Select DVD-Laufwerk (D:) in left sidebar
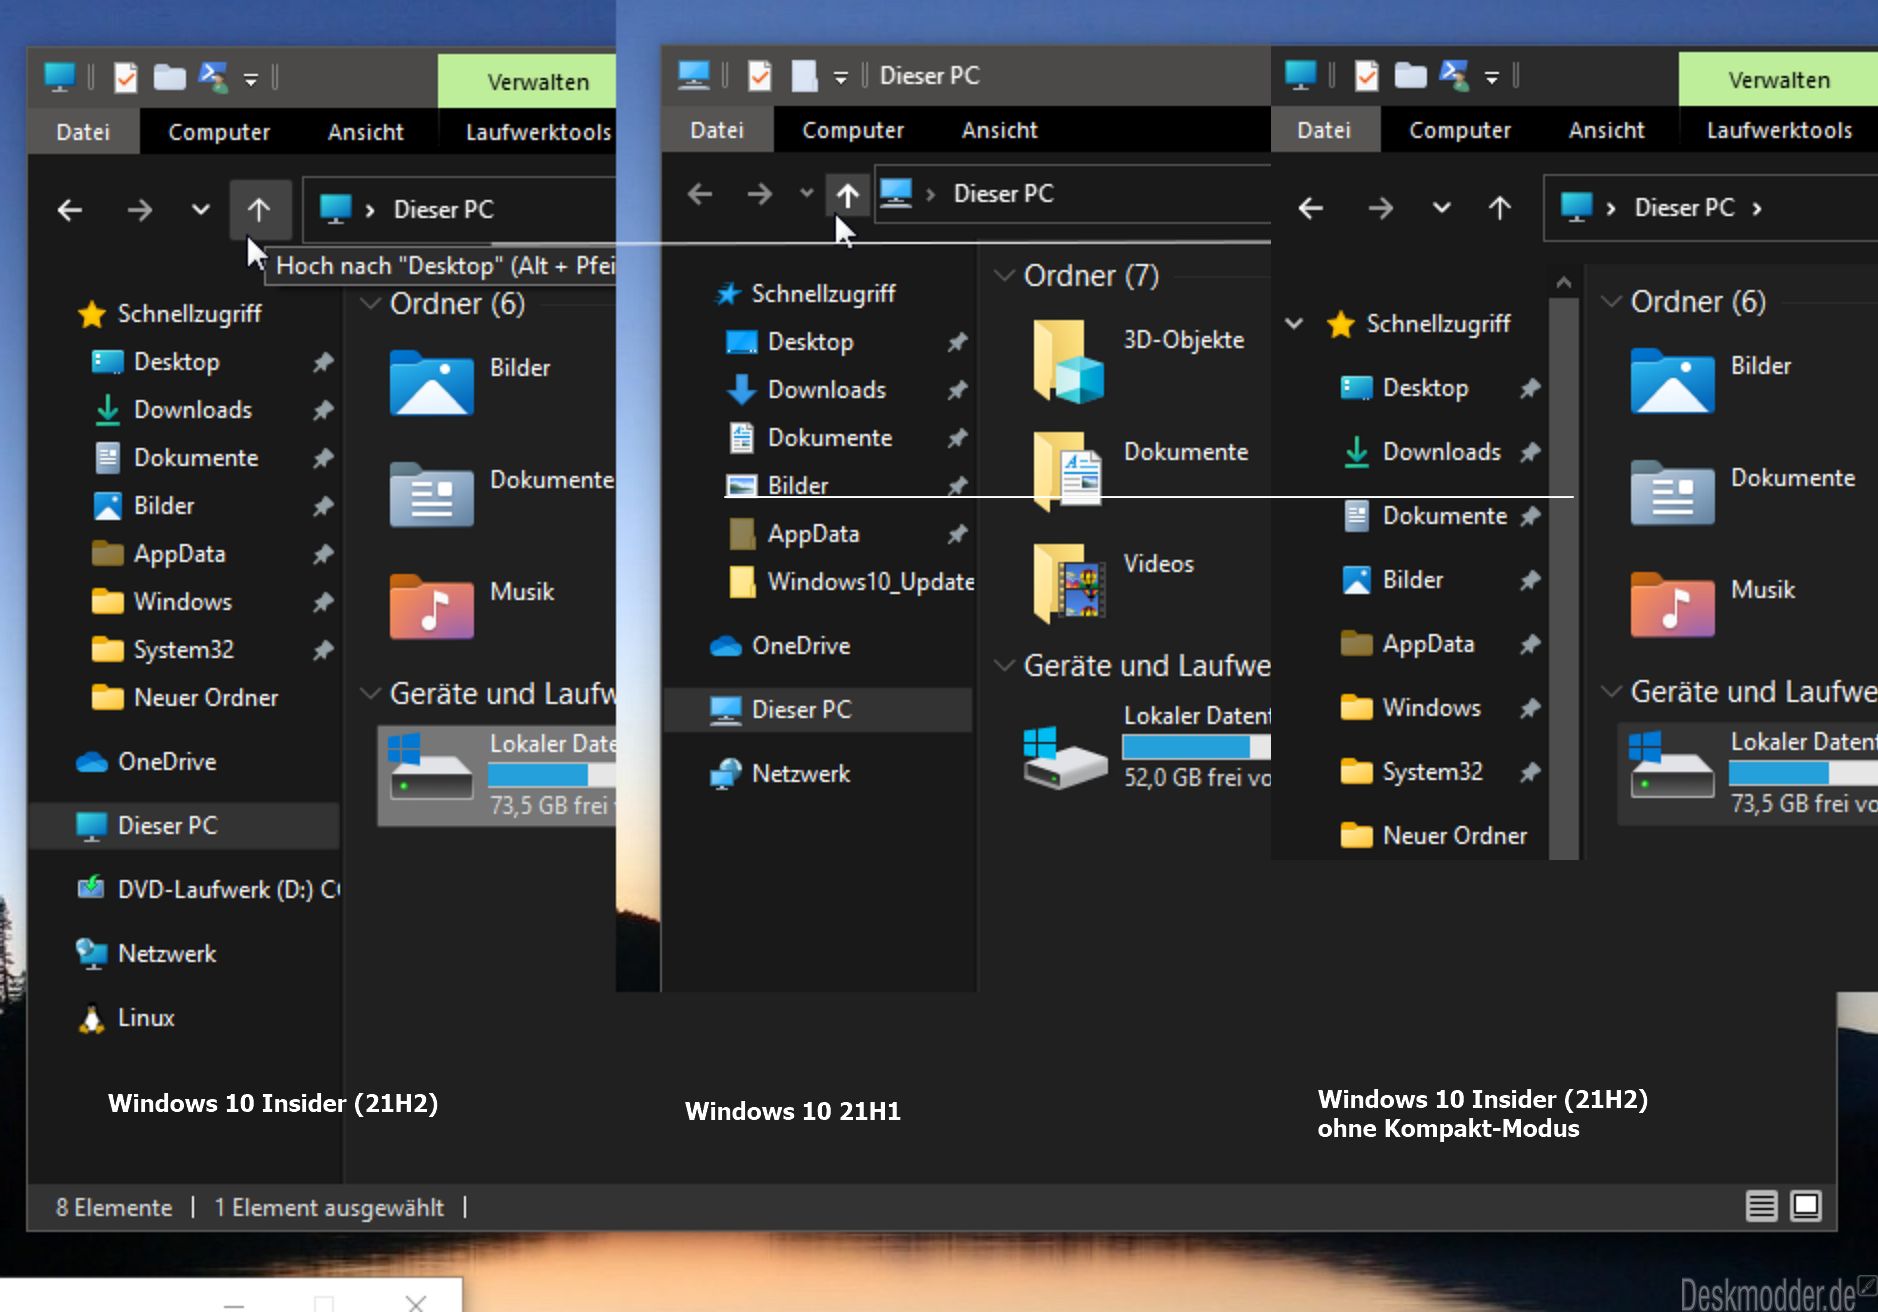This screenshot has height=1312, width=1878. click(x=209, y=890)
